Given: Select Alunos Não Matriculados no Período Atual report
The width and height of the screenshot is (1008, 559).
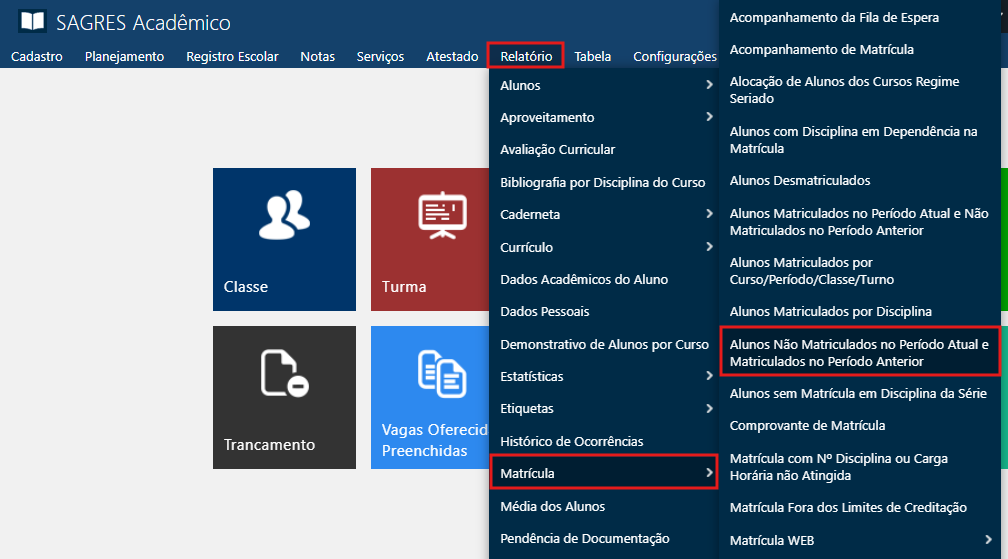Looking at the screenshot, I should click(x=858, y=352).
